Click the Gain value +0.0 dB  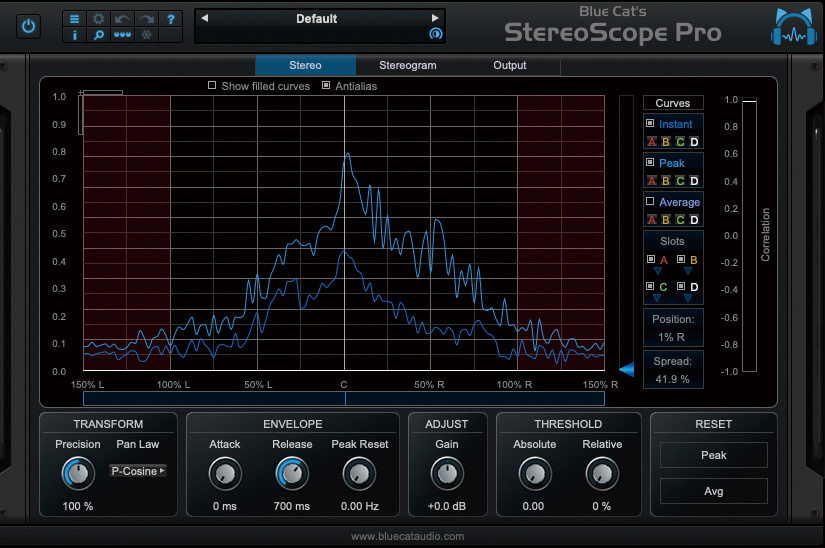click(x=446, y=506)
